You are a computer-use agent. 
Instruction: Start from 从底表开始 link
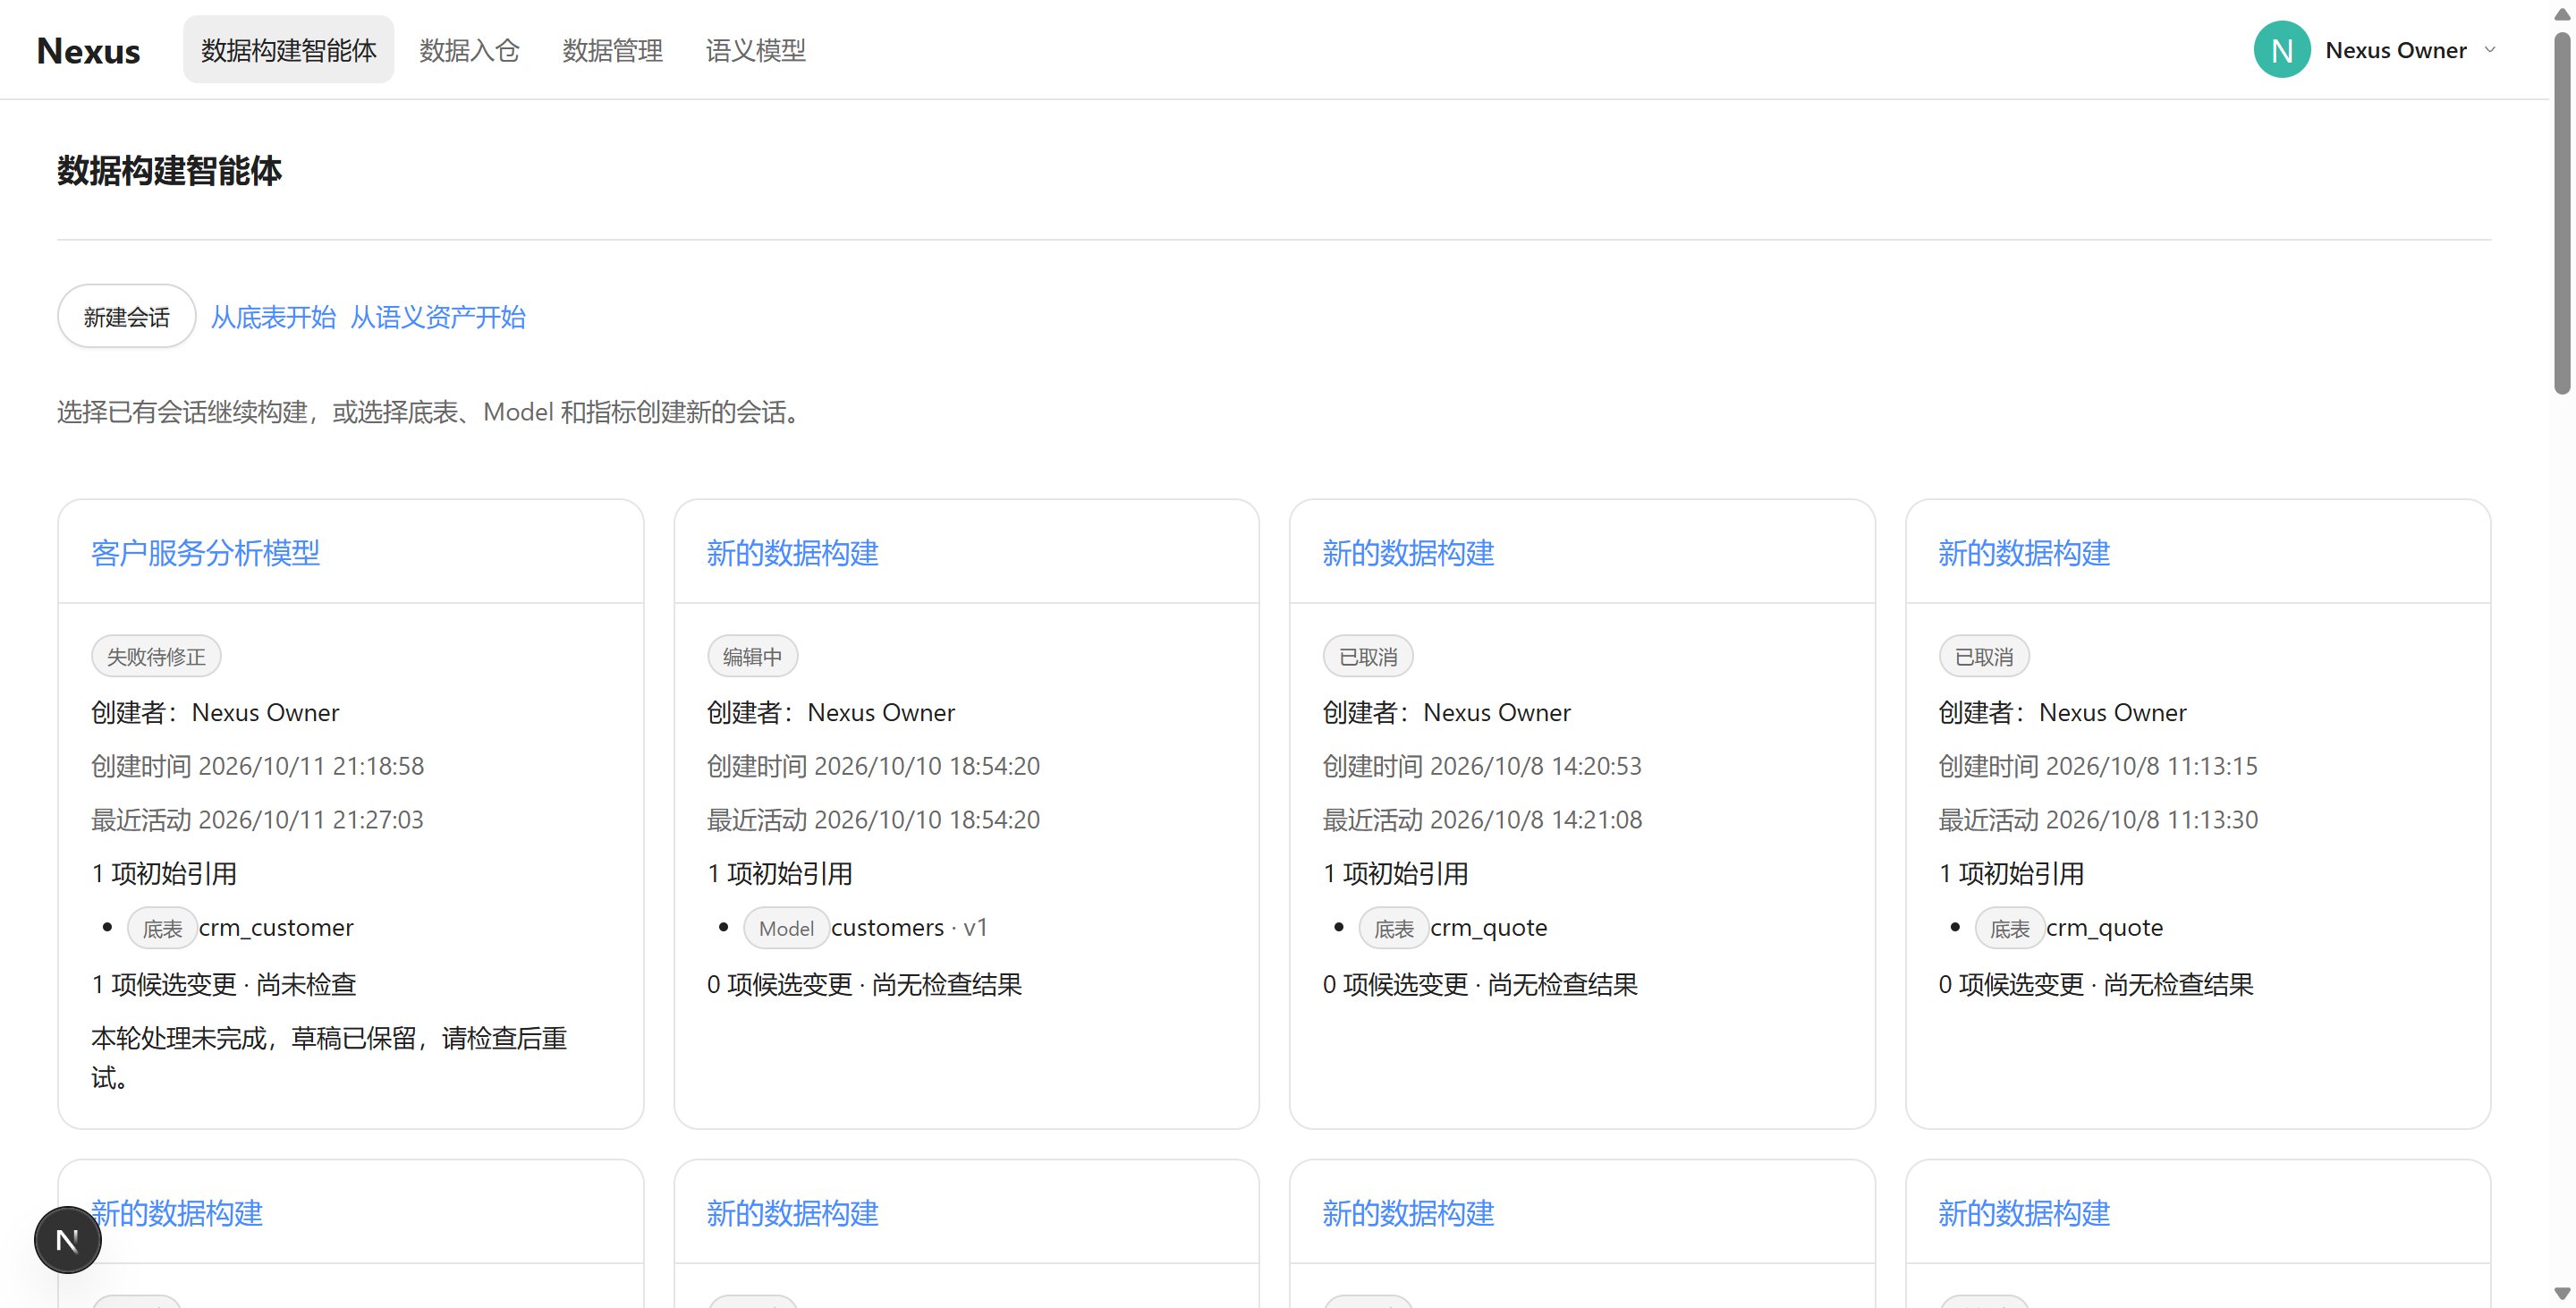[273, 317]
